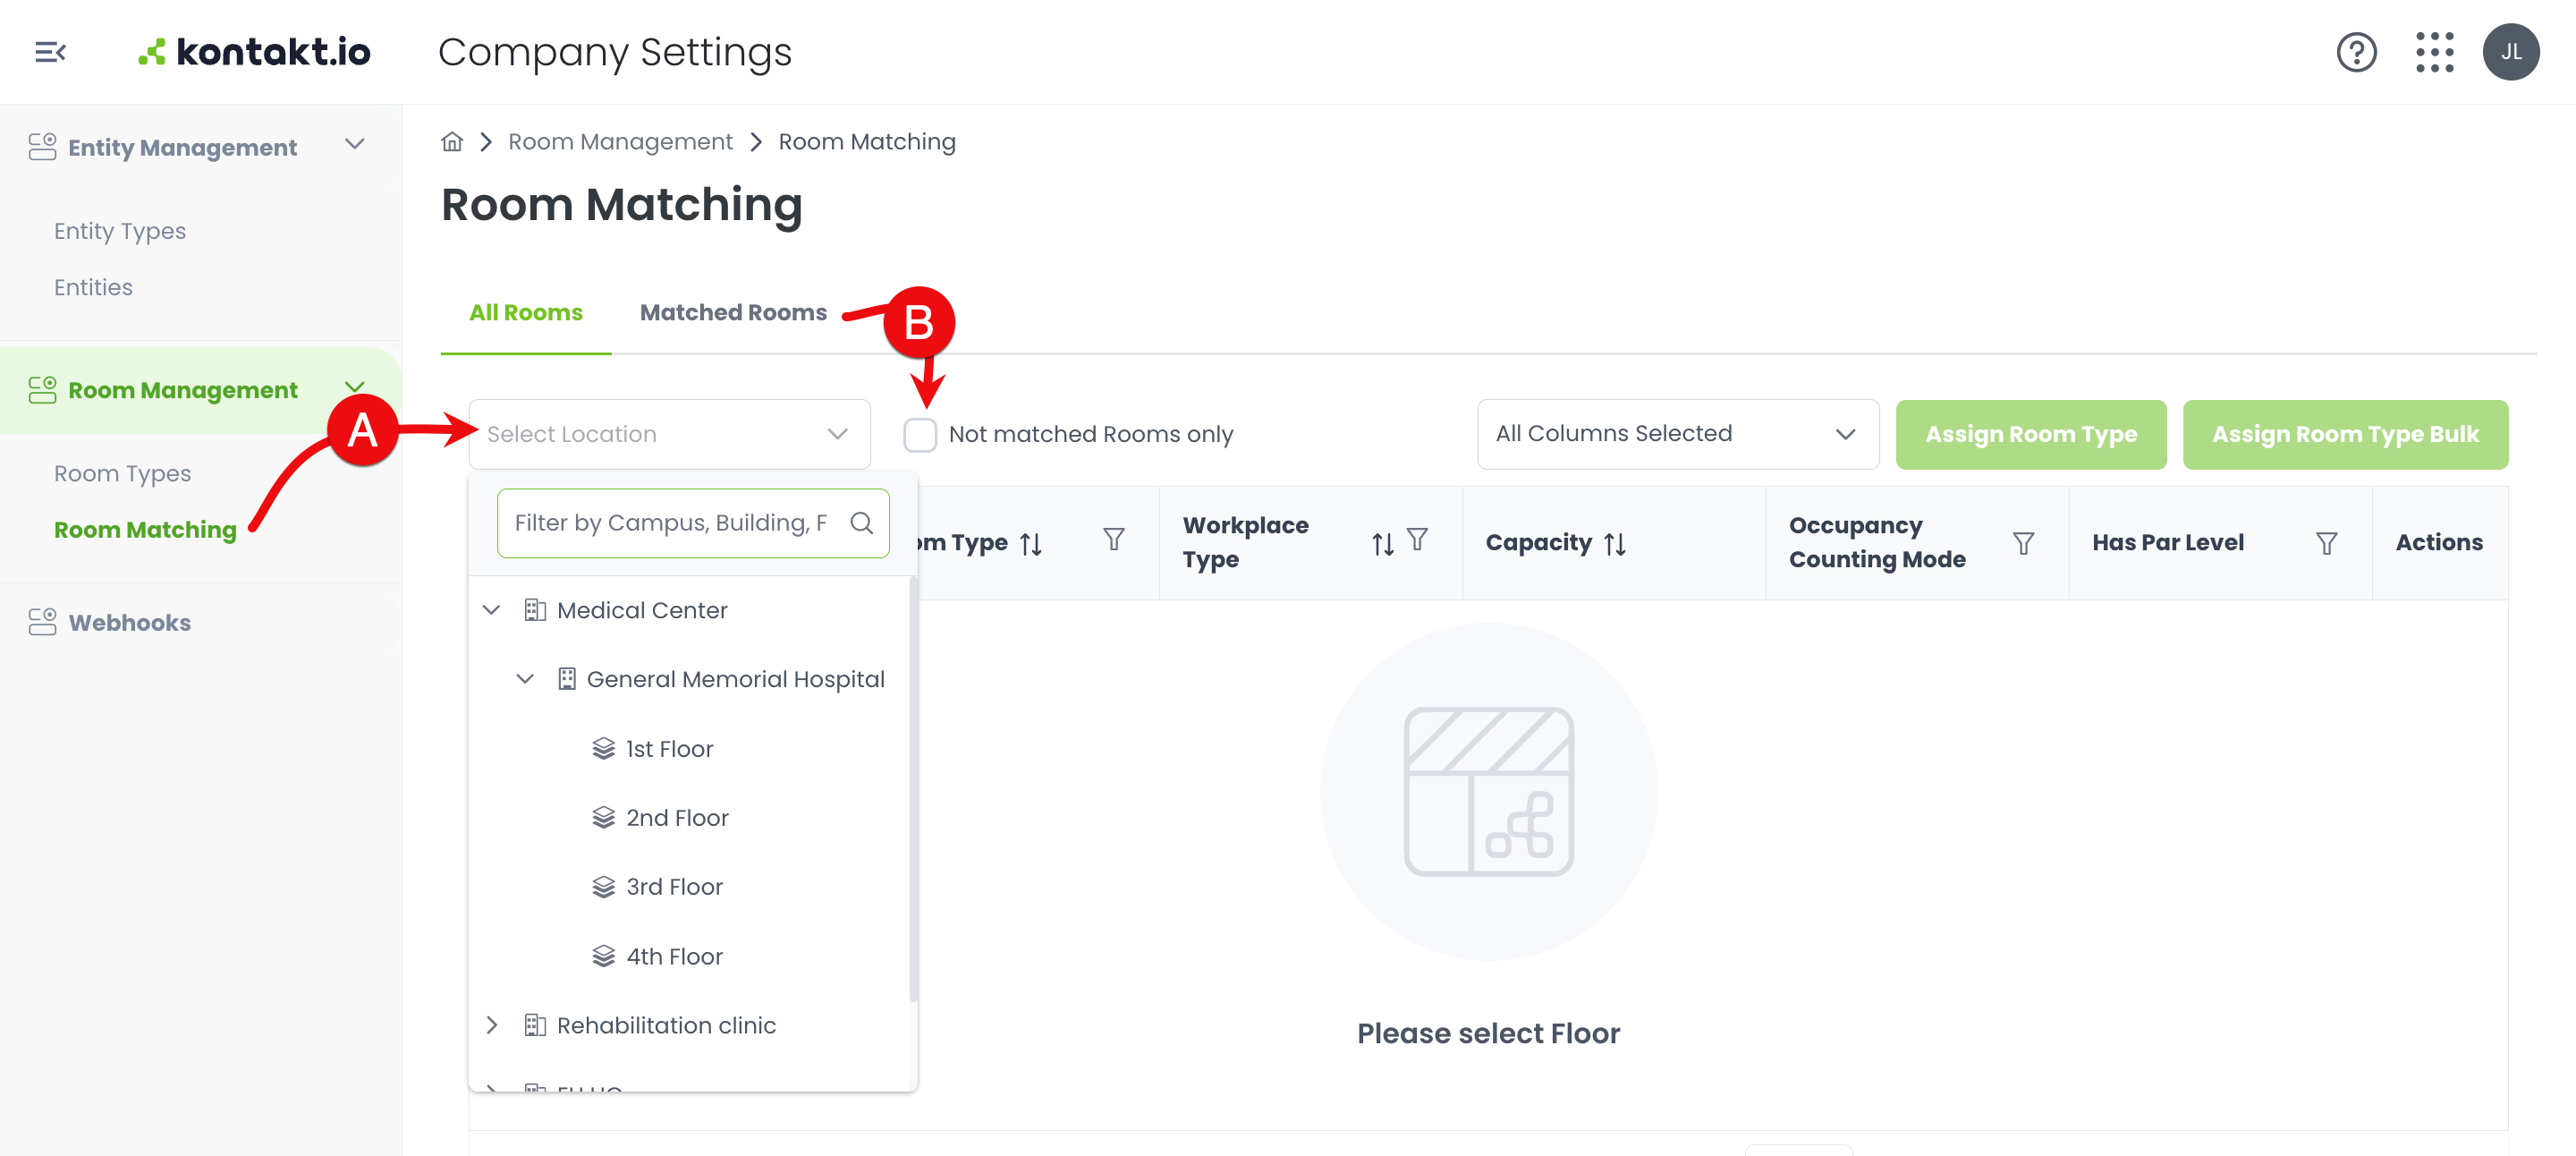Collapse the sidebar with the hamburger icon

click(x=50, y=52)
